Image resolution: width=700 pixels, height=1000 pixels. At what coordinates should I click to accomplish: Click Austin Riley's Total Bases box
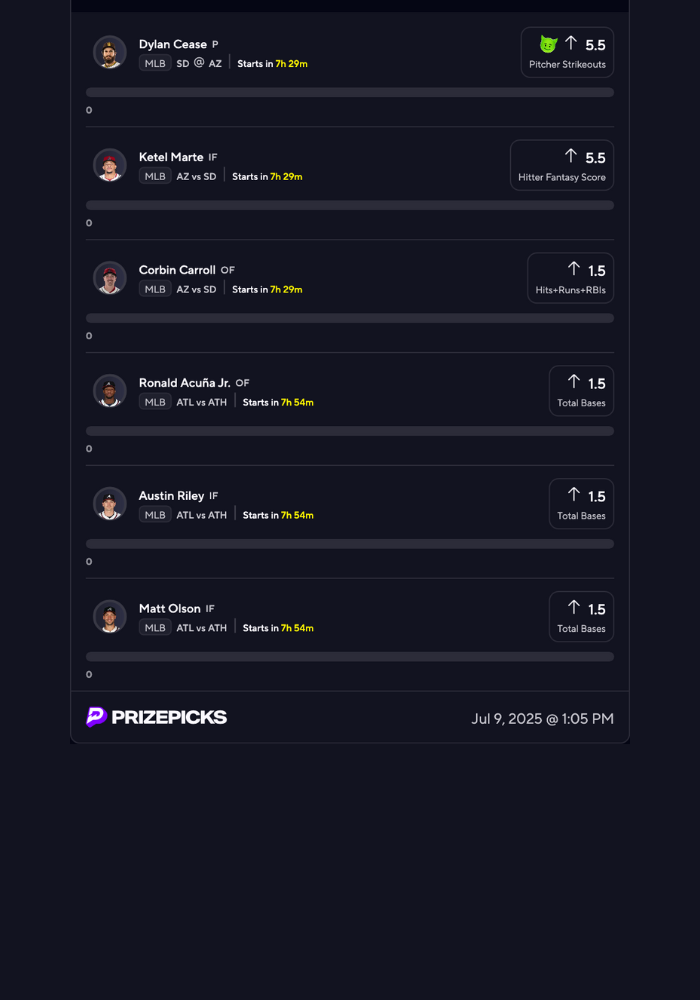581,505
